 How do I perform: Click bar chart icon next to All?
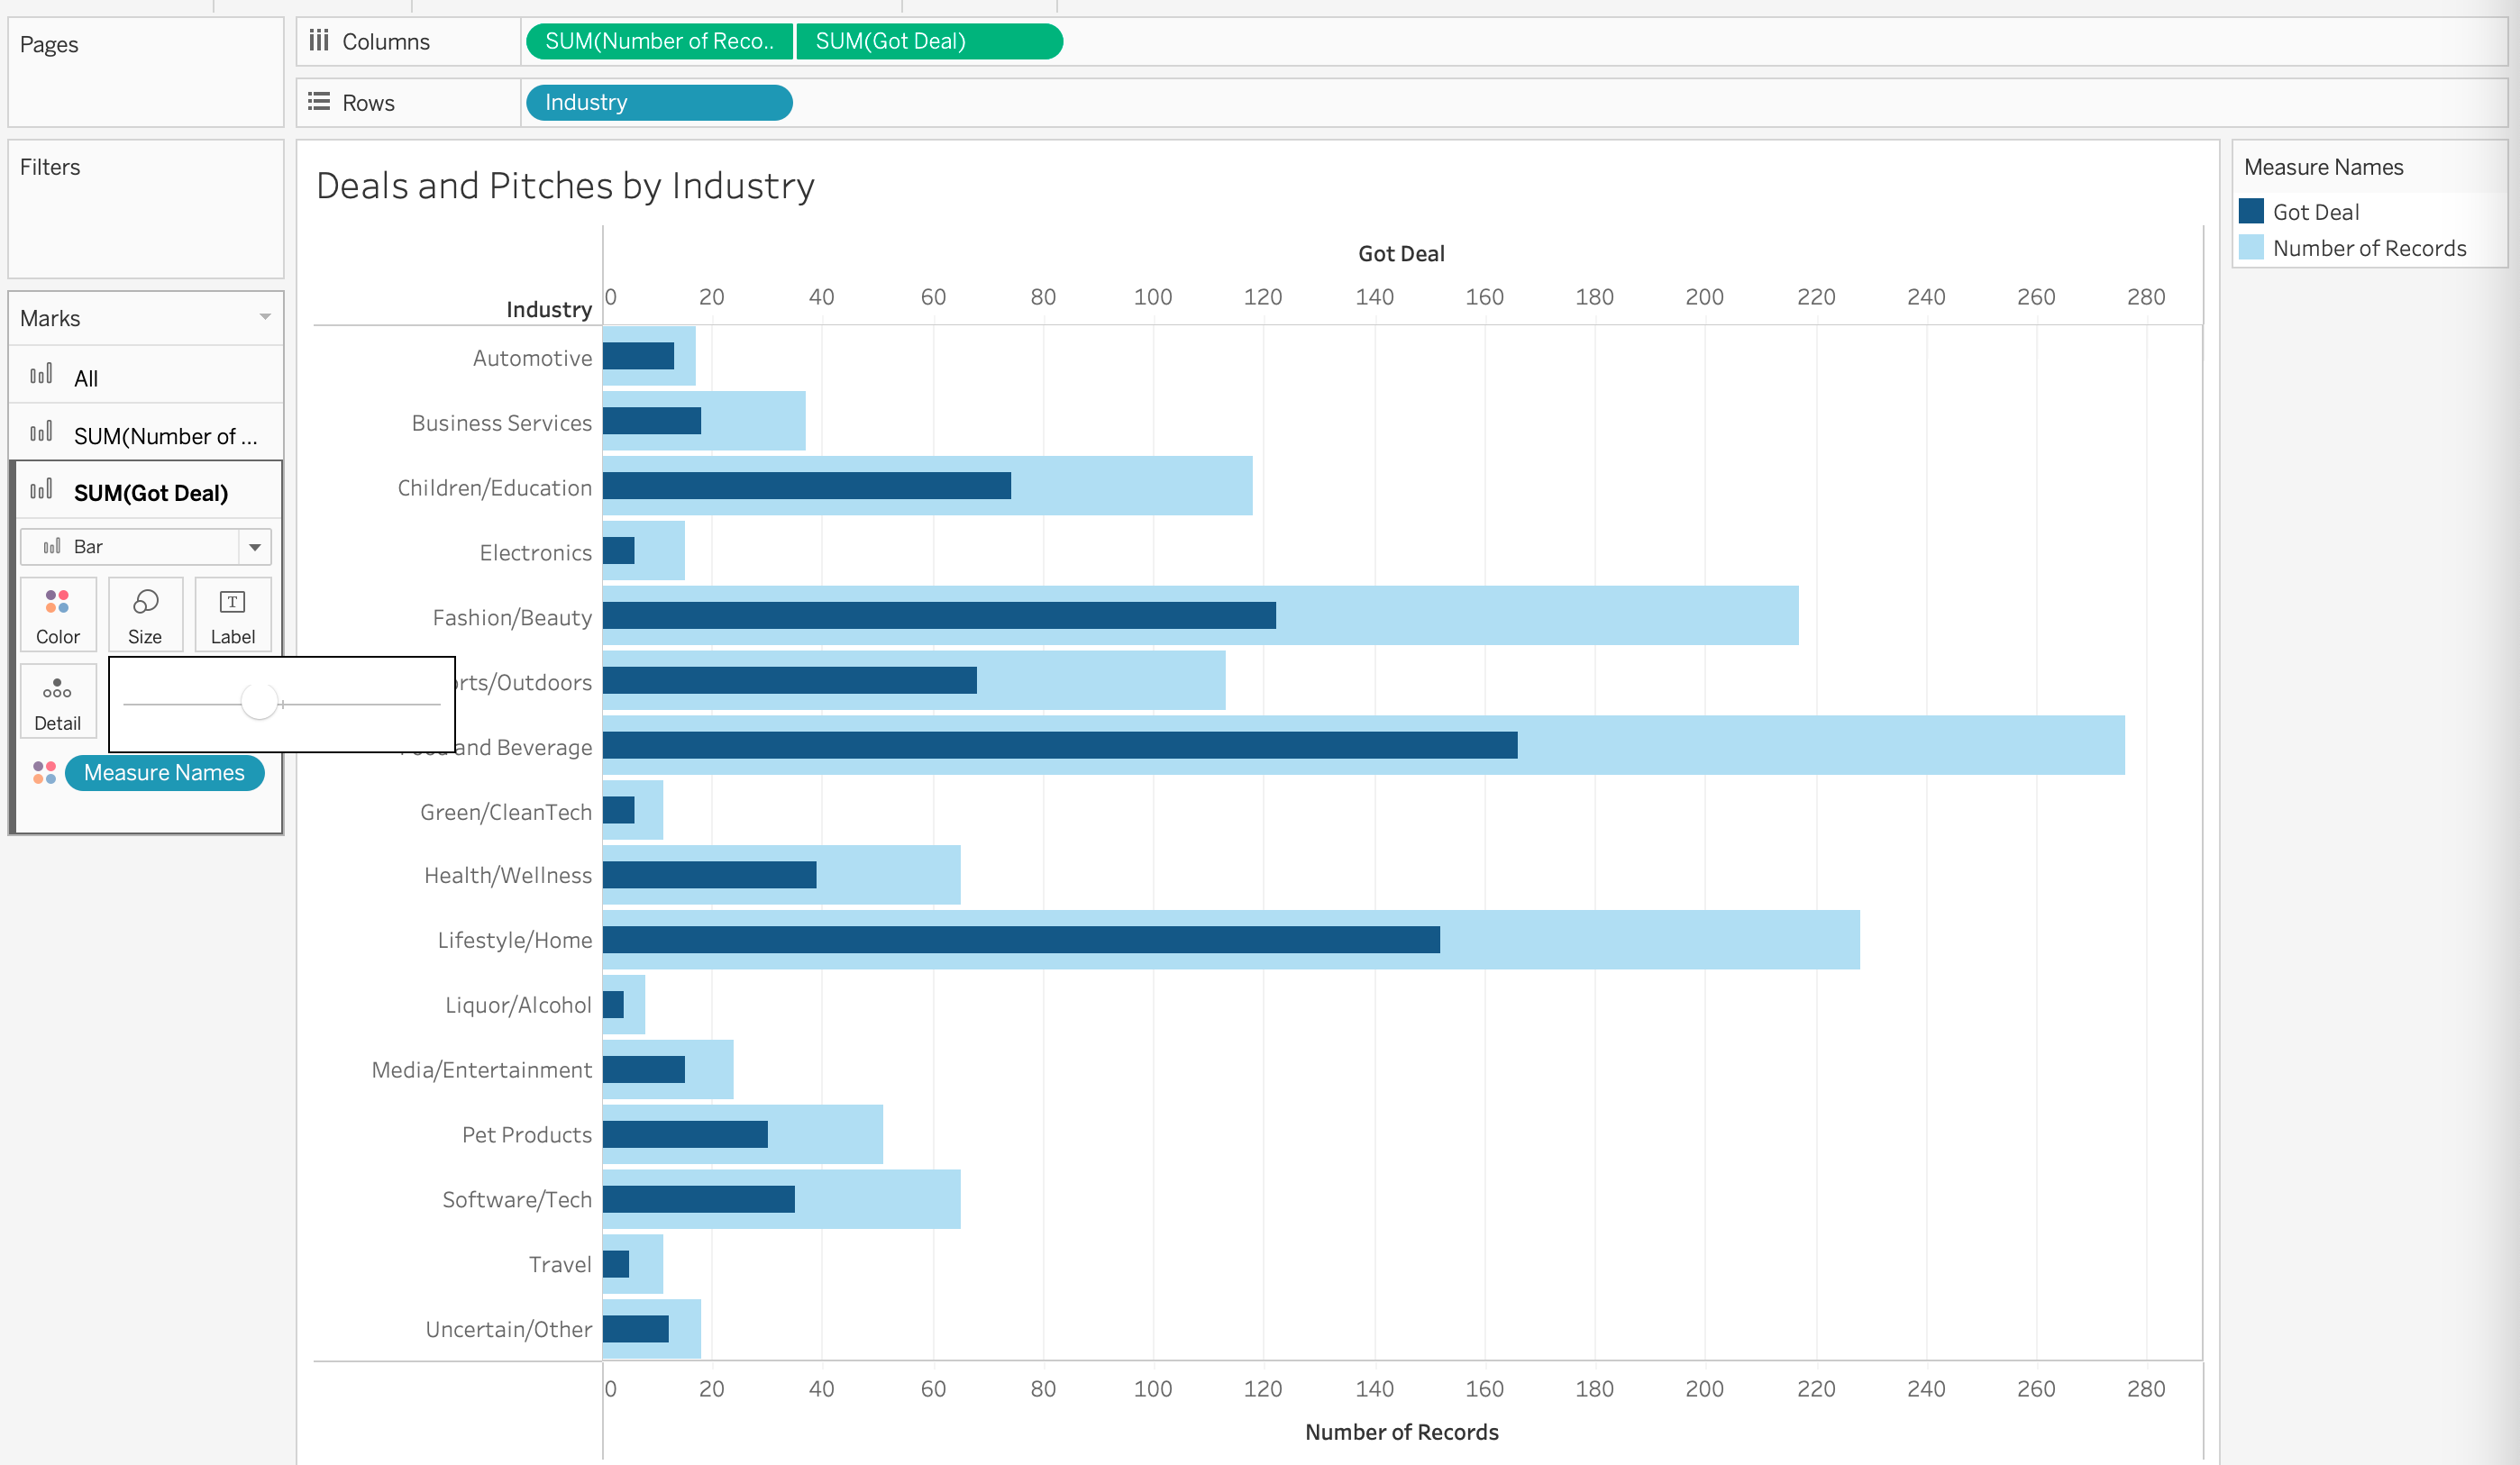click(x=41, y=375)
